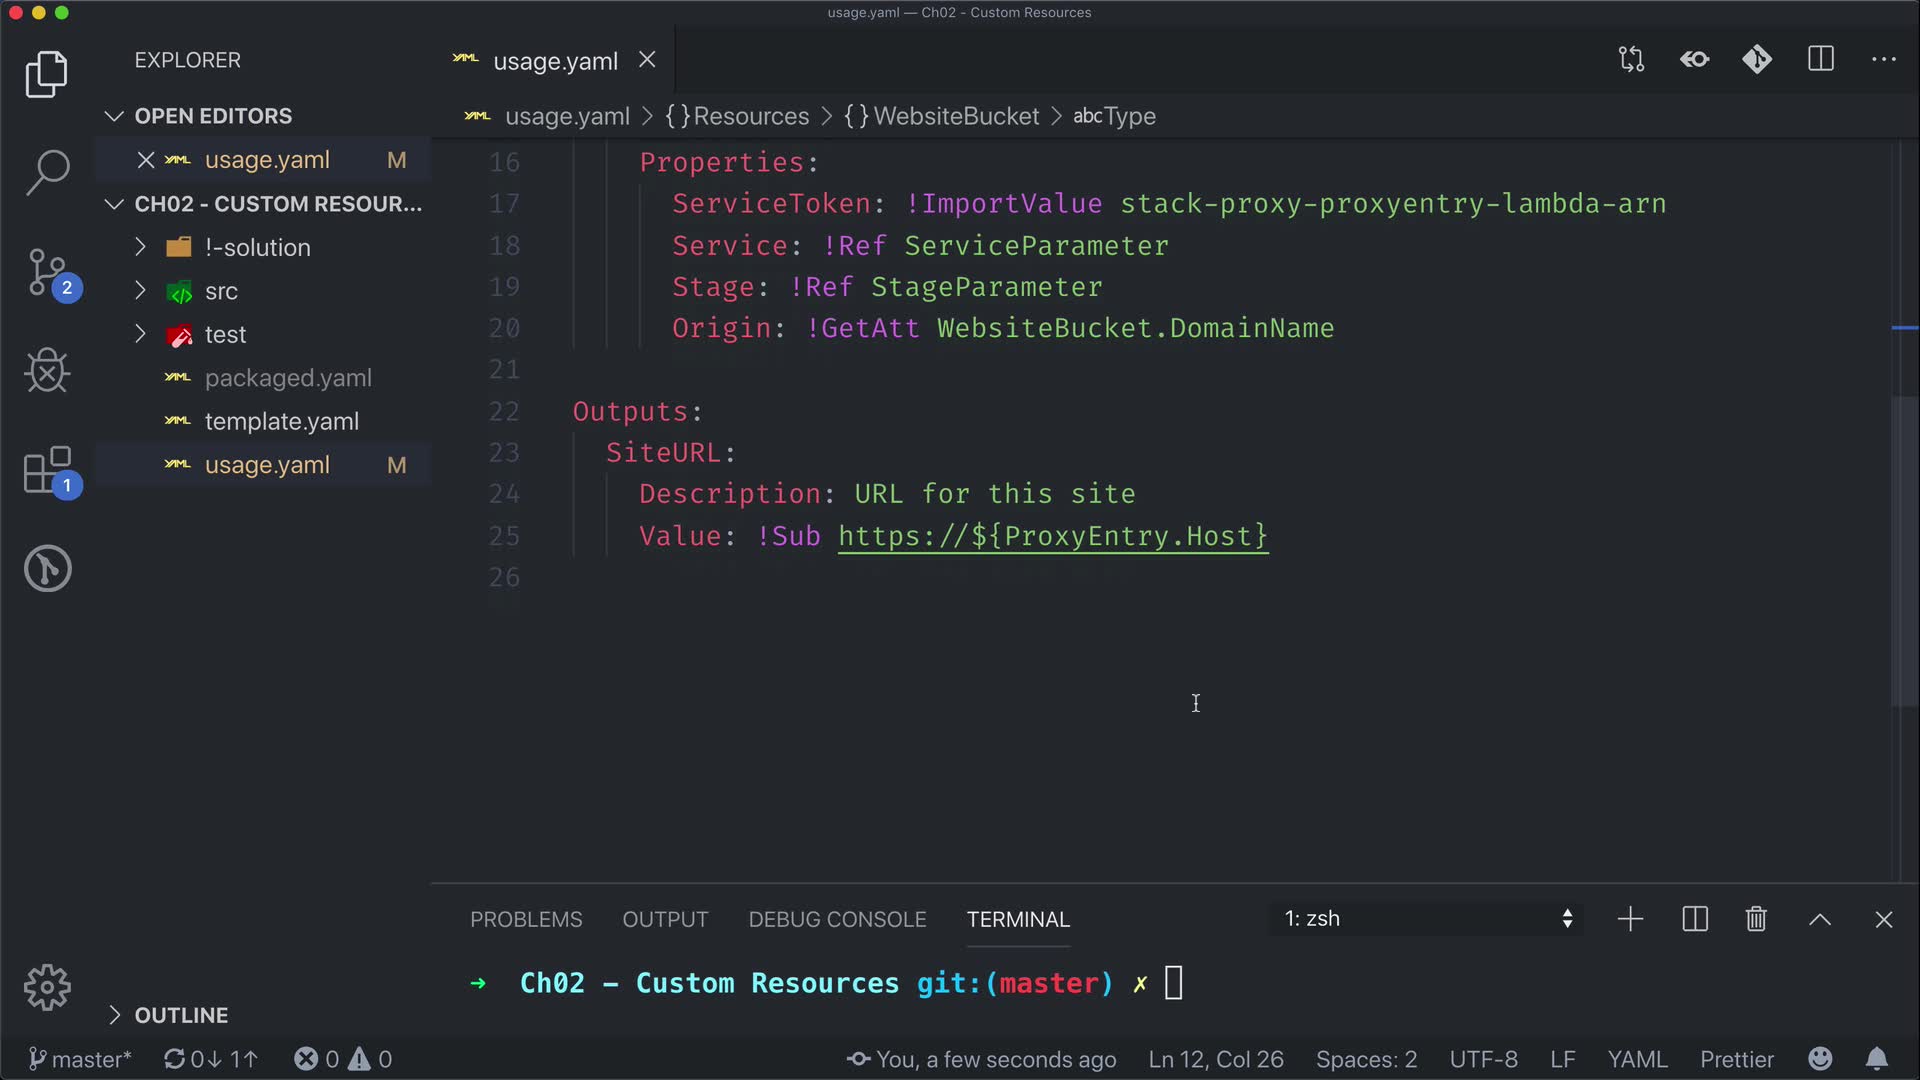Open the Search view in activity bar
Screen dimensions: 1920x1080
[x=47, y=172]
